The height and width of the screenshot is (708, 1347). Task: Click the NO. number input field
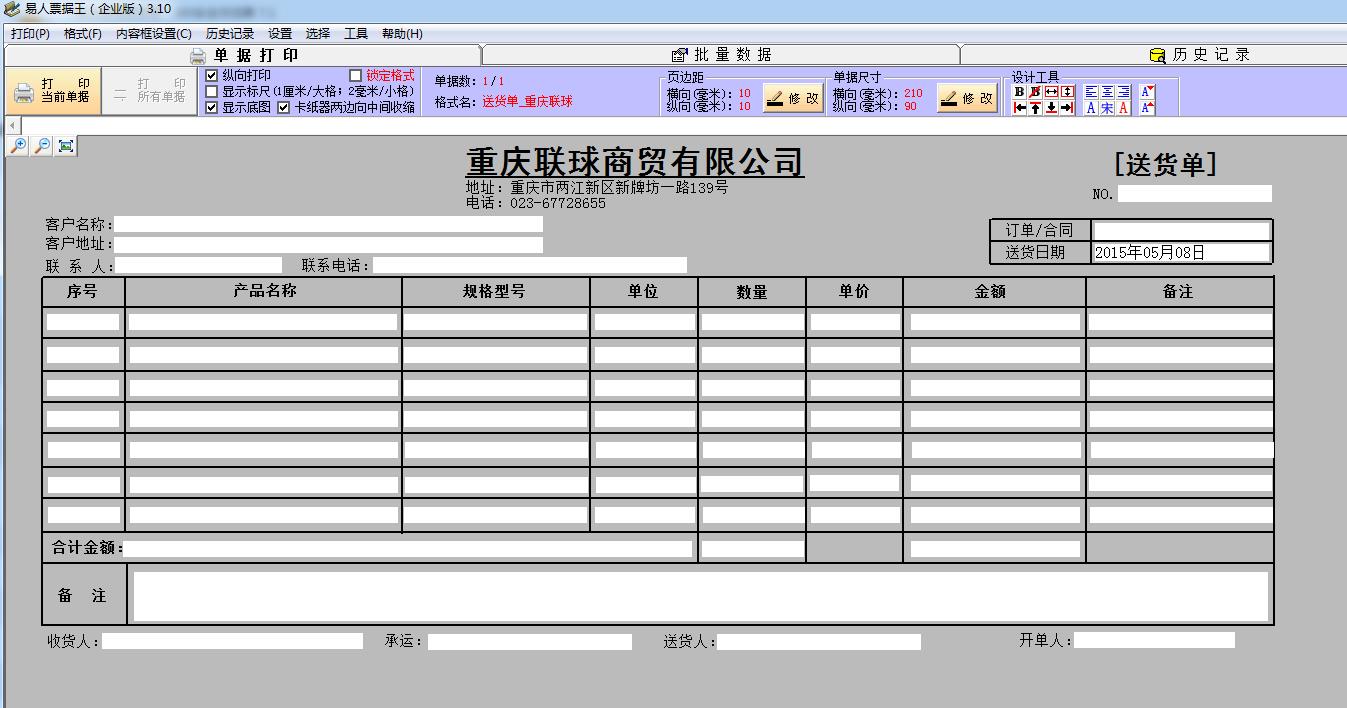click(x=1195, y=194)
